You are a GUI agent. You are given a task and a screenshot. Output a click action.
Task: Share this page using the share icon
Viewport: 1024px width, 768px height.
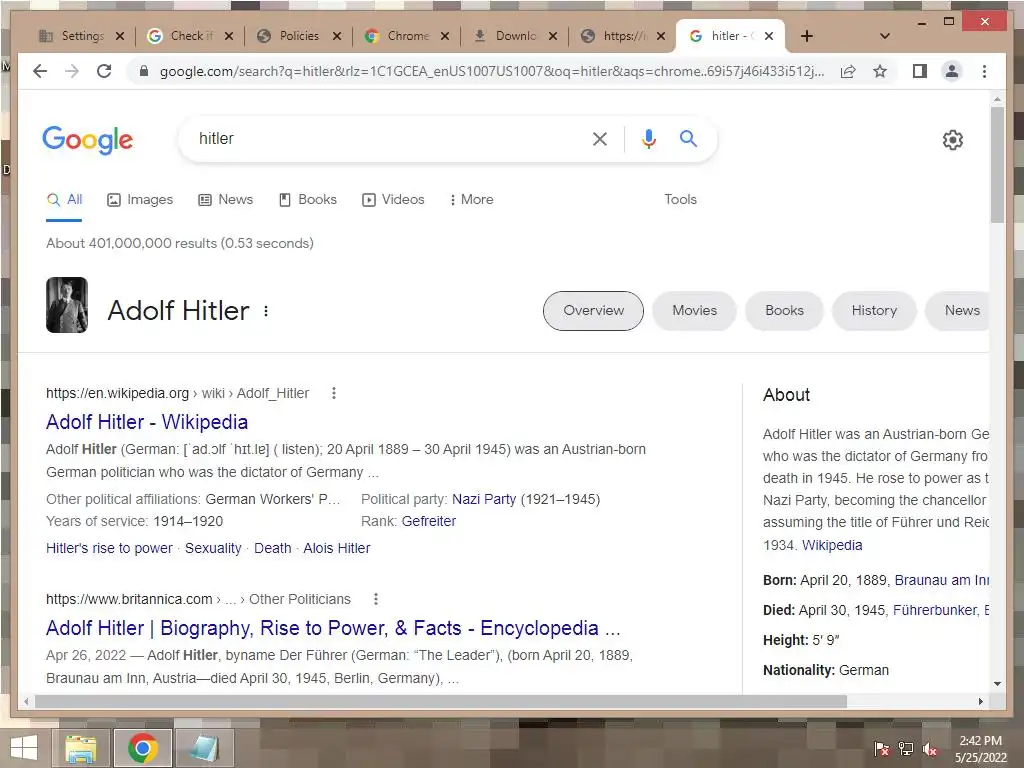pos(848,71)
